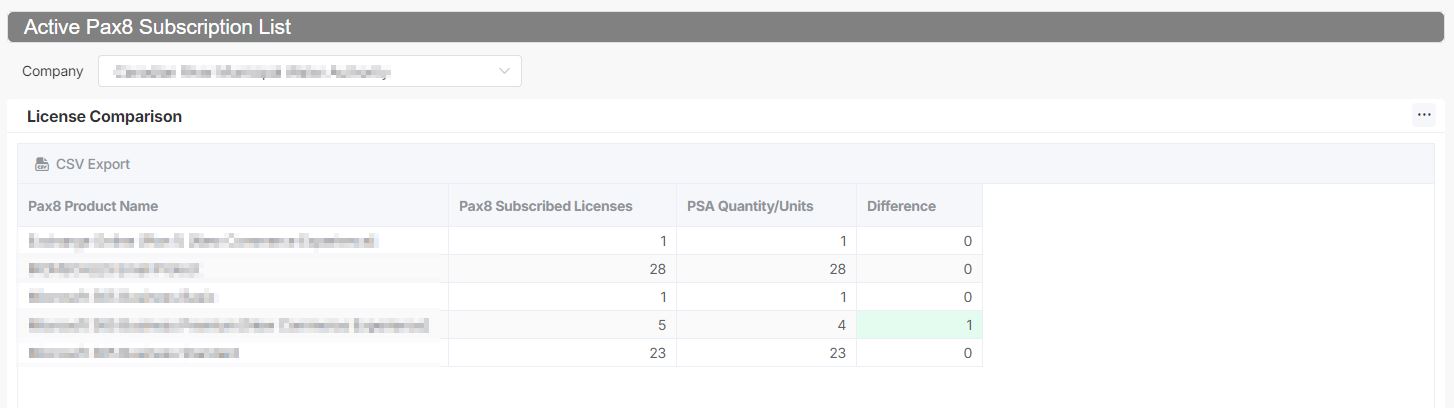The width and height of the screenshot is (1454, 408).
Task: Select the Pax8 Subscribed Licenses cell showing 5
Action: pyautogui.click(x=562, y=325)
